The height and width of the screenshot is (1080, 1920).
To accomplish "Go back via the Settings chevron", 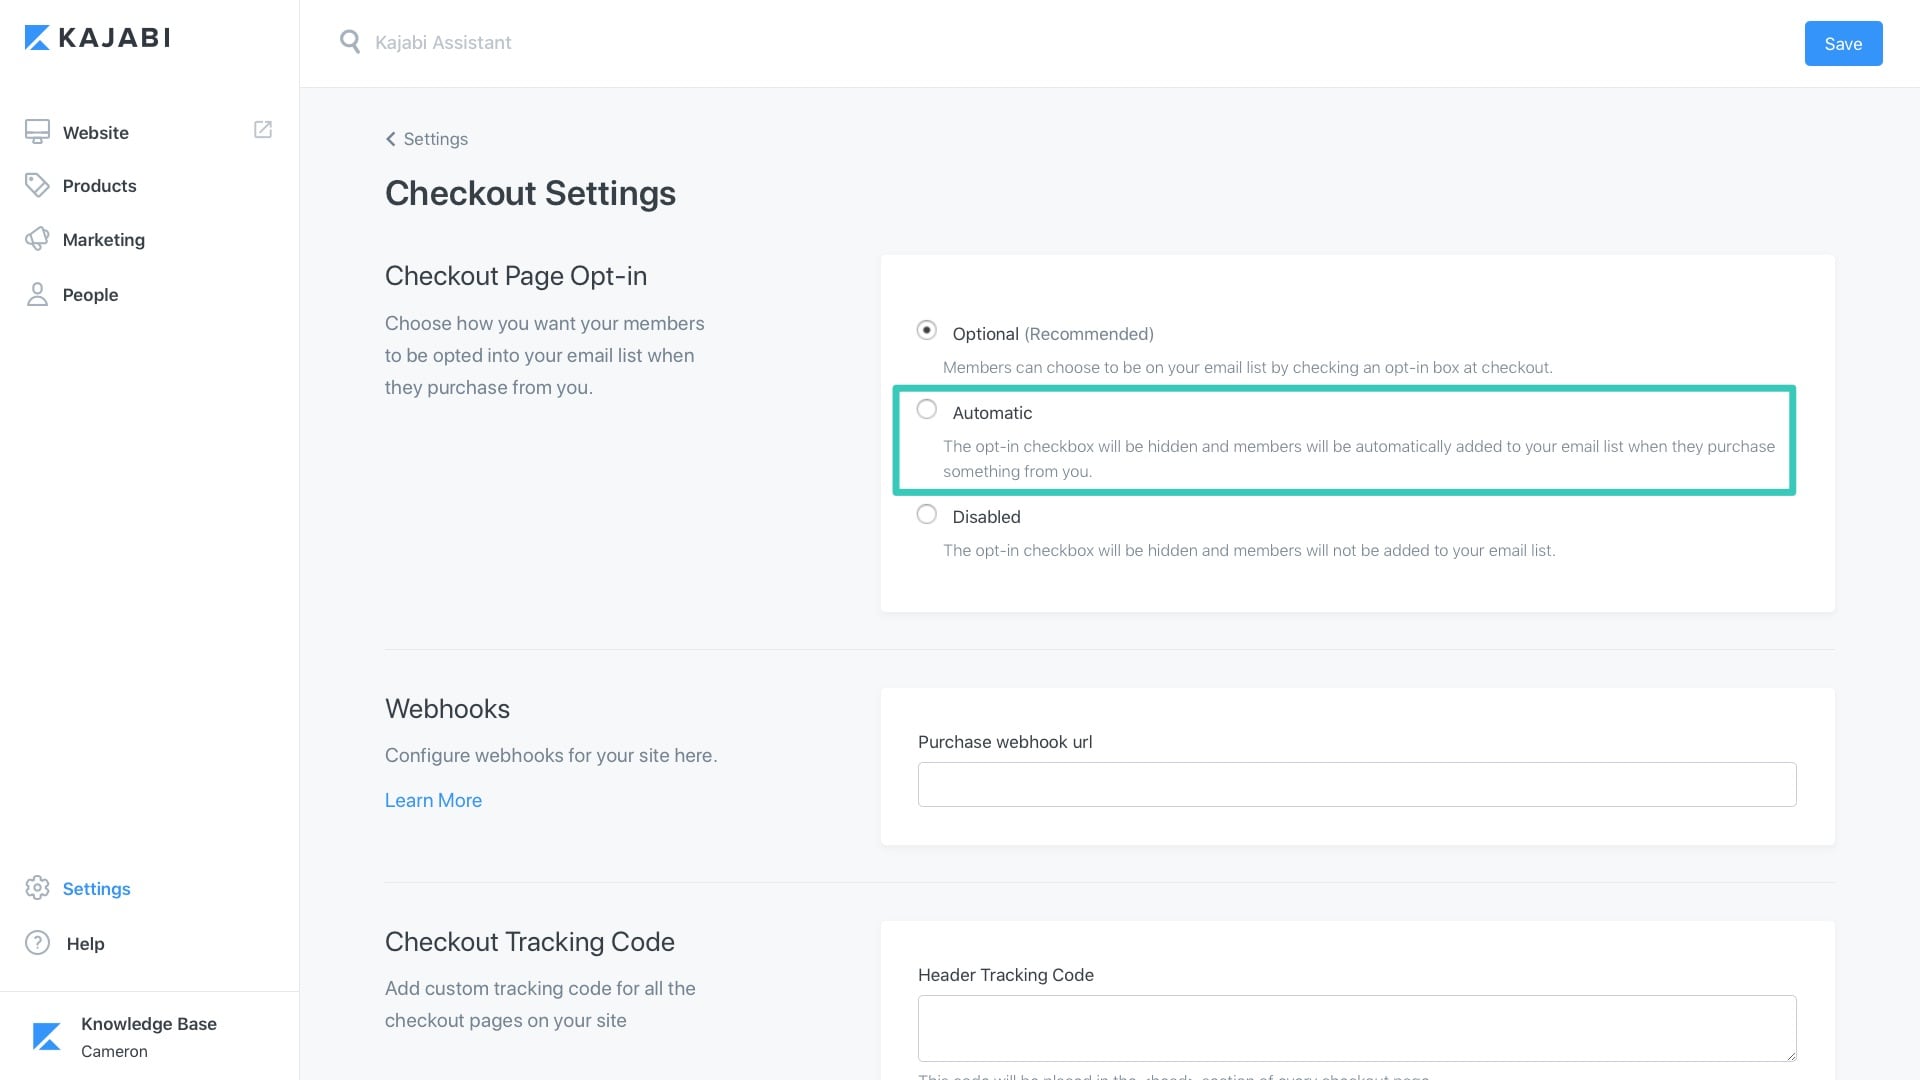I will pos(391,139).
